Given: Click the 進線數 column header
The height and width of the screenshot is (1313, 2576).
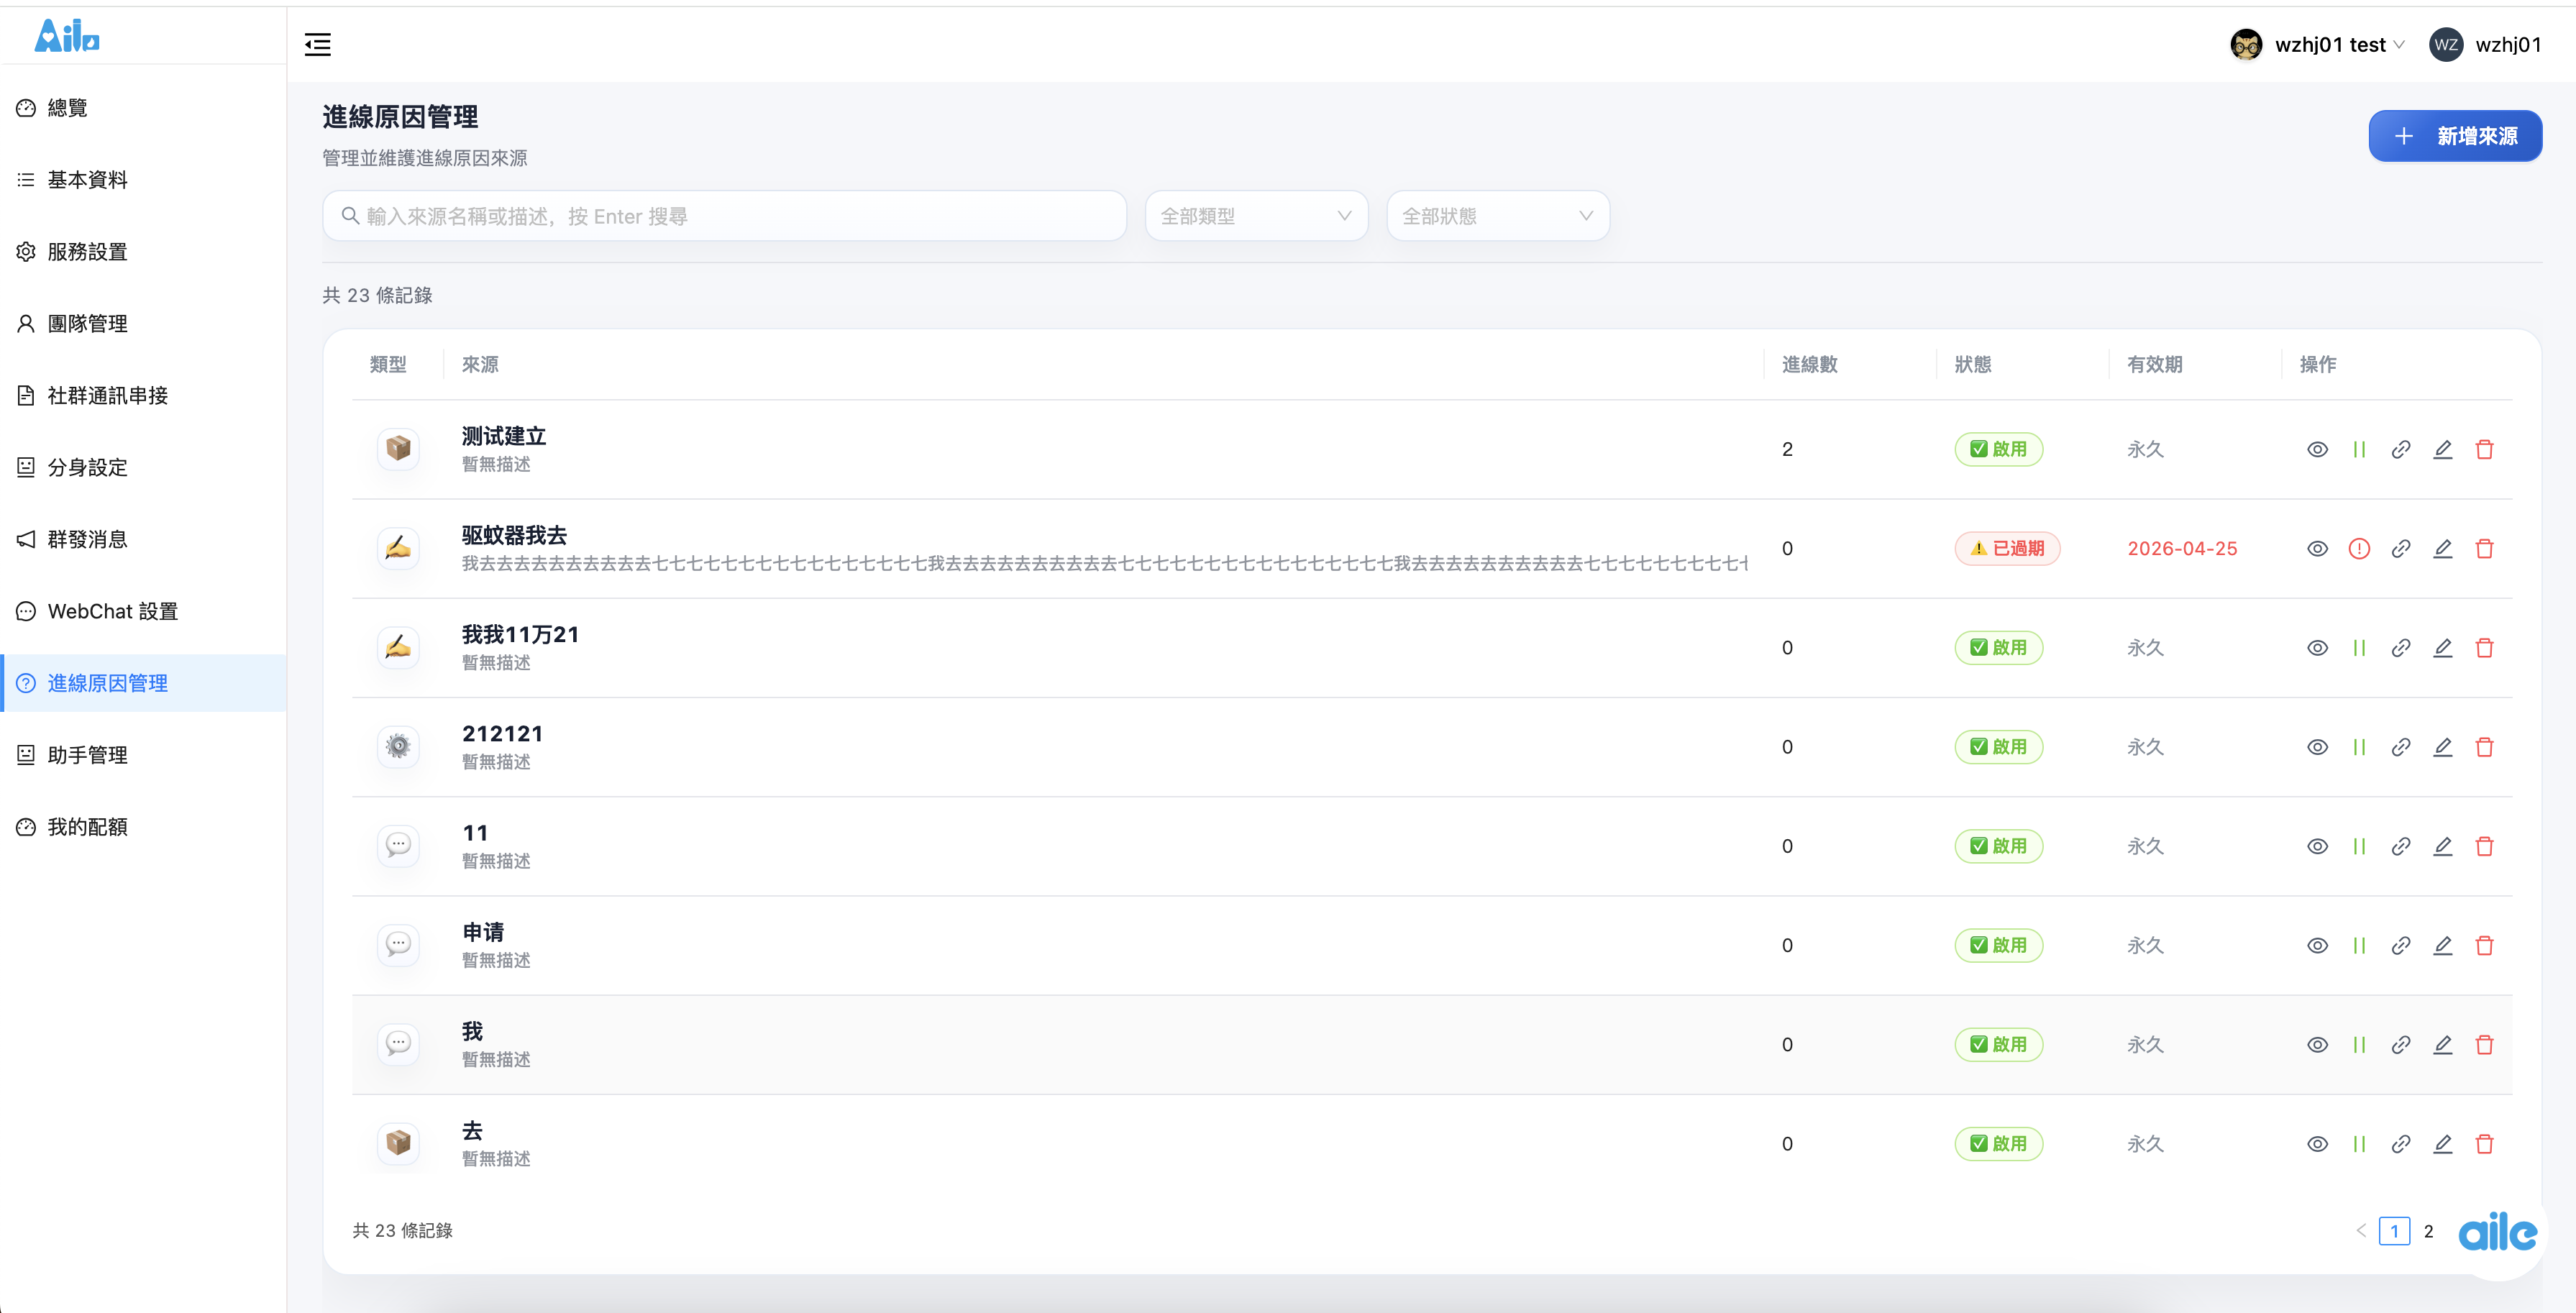Looking at the screenshot, I should coord(1809,364).
